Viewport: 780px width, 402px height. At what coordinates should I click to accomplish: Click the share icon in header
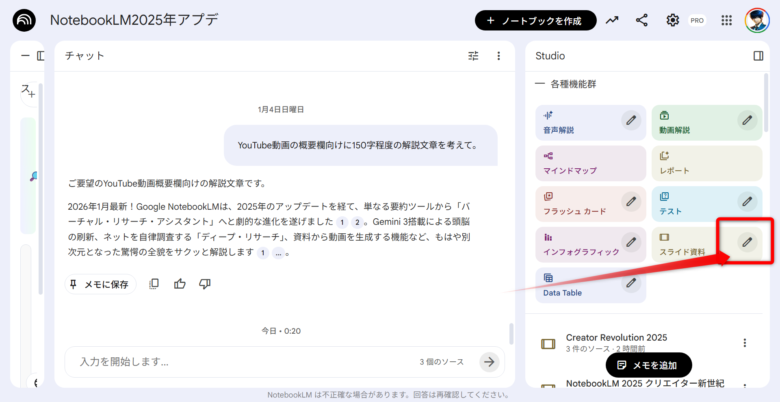click(x=642, y=21)
